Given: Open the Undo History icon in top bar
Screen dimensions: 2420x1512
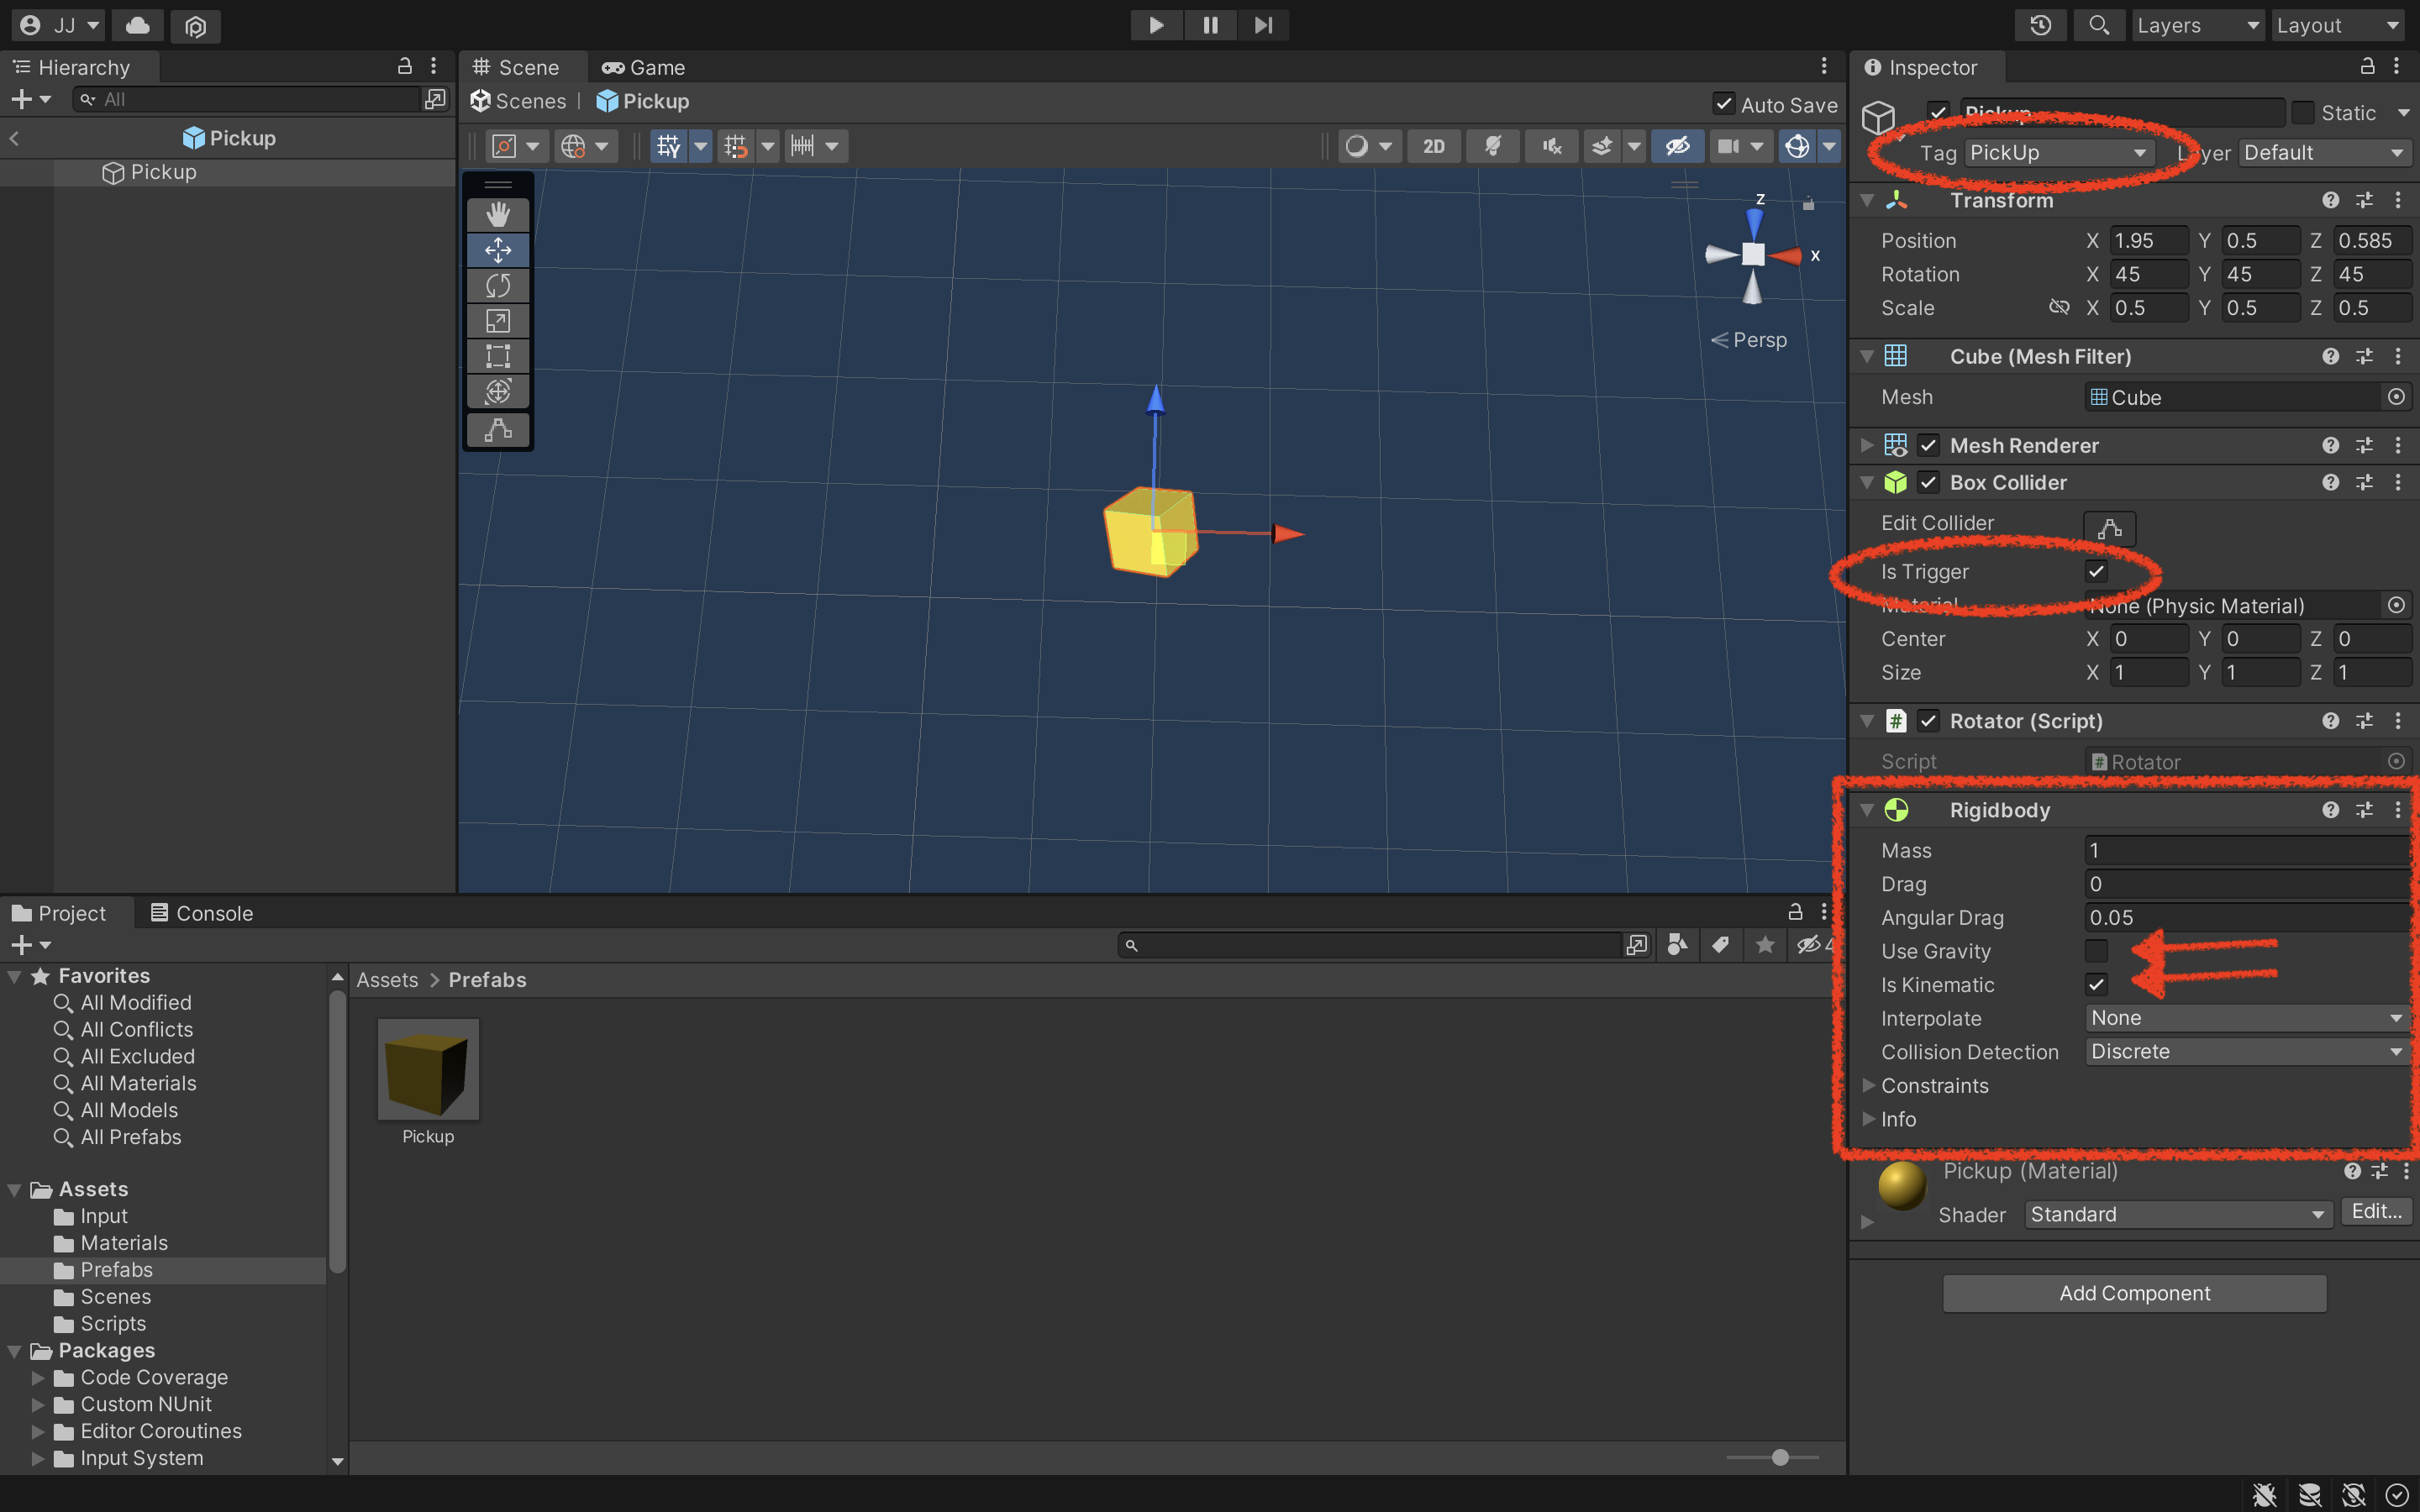Looking at the screenshot, I should [2040, 25].
